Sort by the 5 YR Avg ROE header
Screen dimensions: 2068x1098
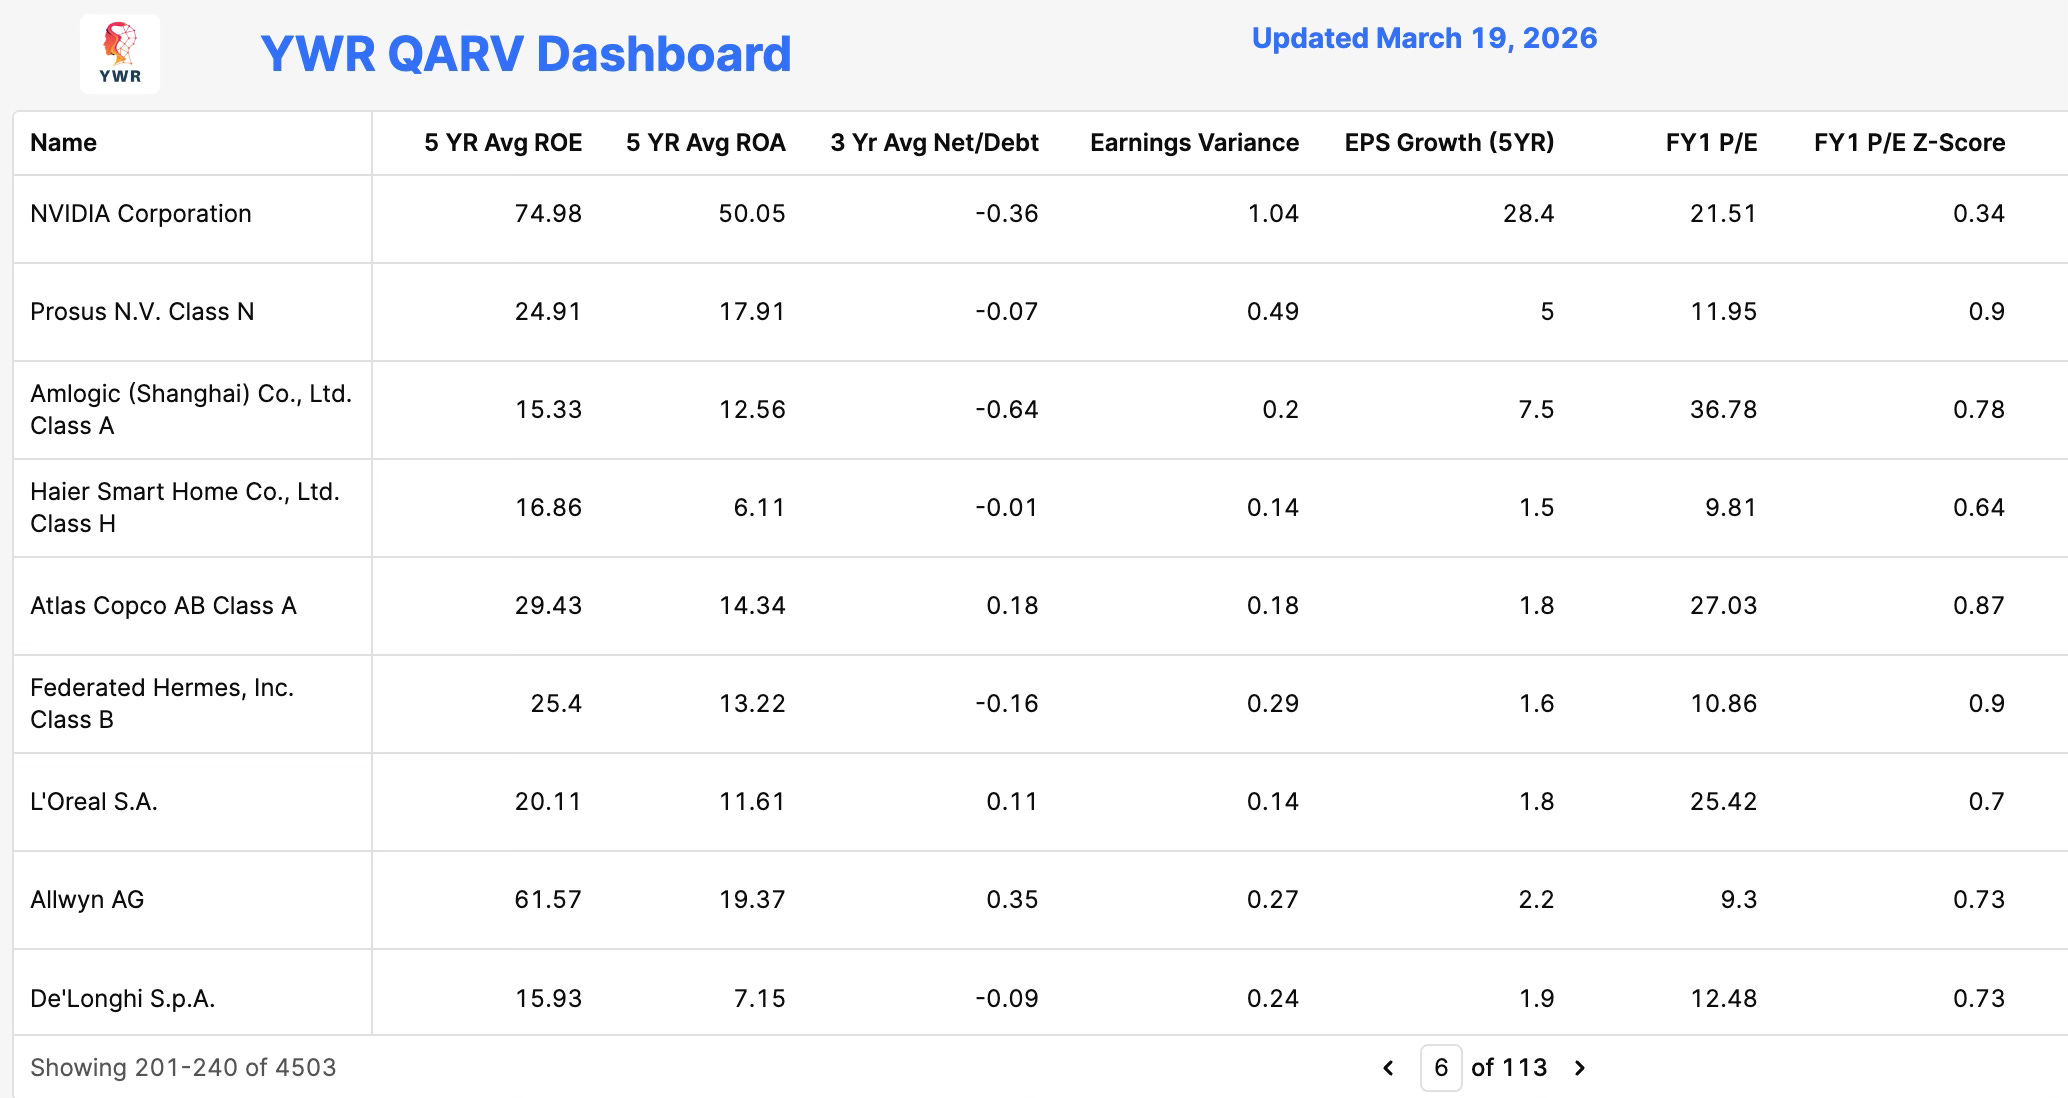[x=502, y=143]
